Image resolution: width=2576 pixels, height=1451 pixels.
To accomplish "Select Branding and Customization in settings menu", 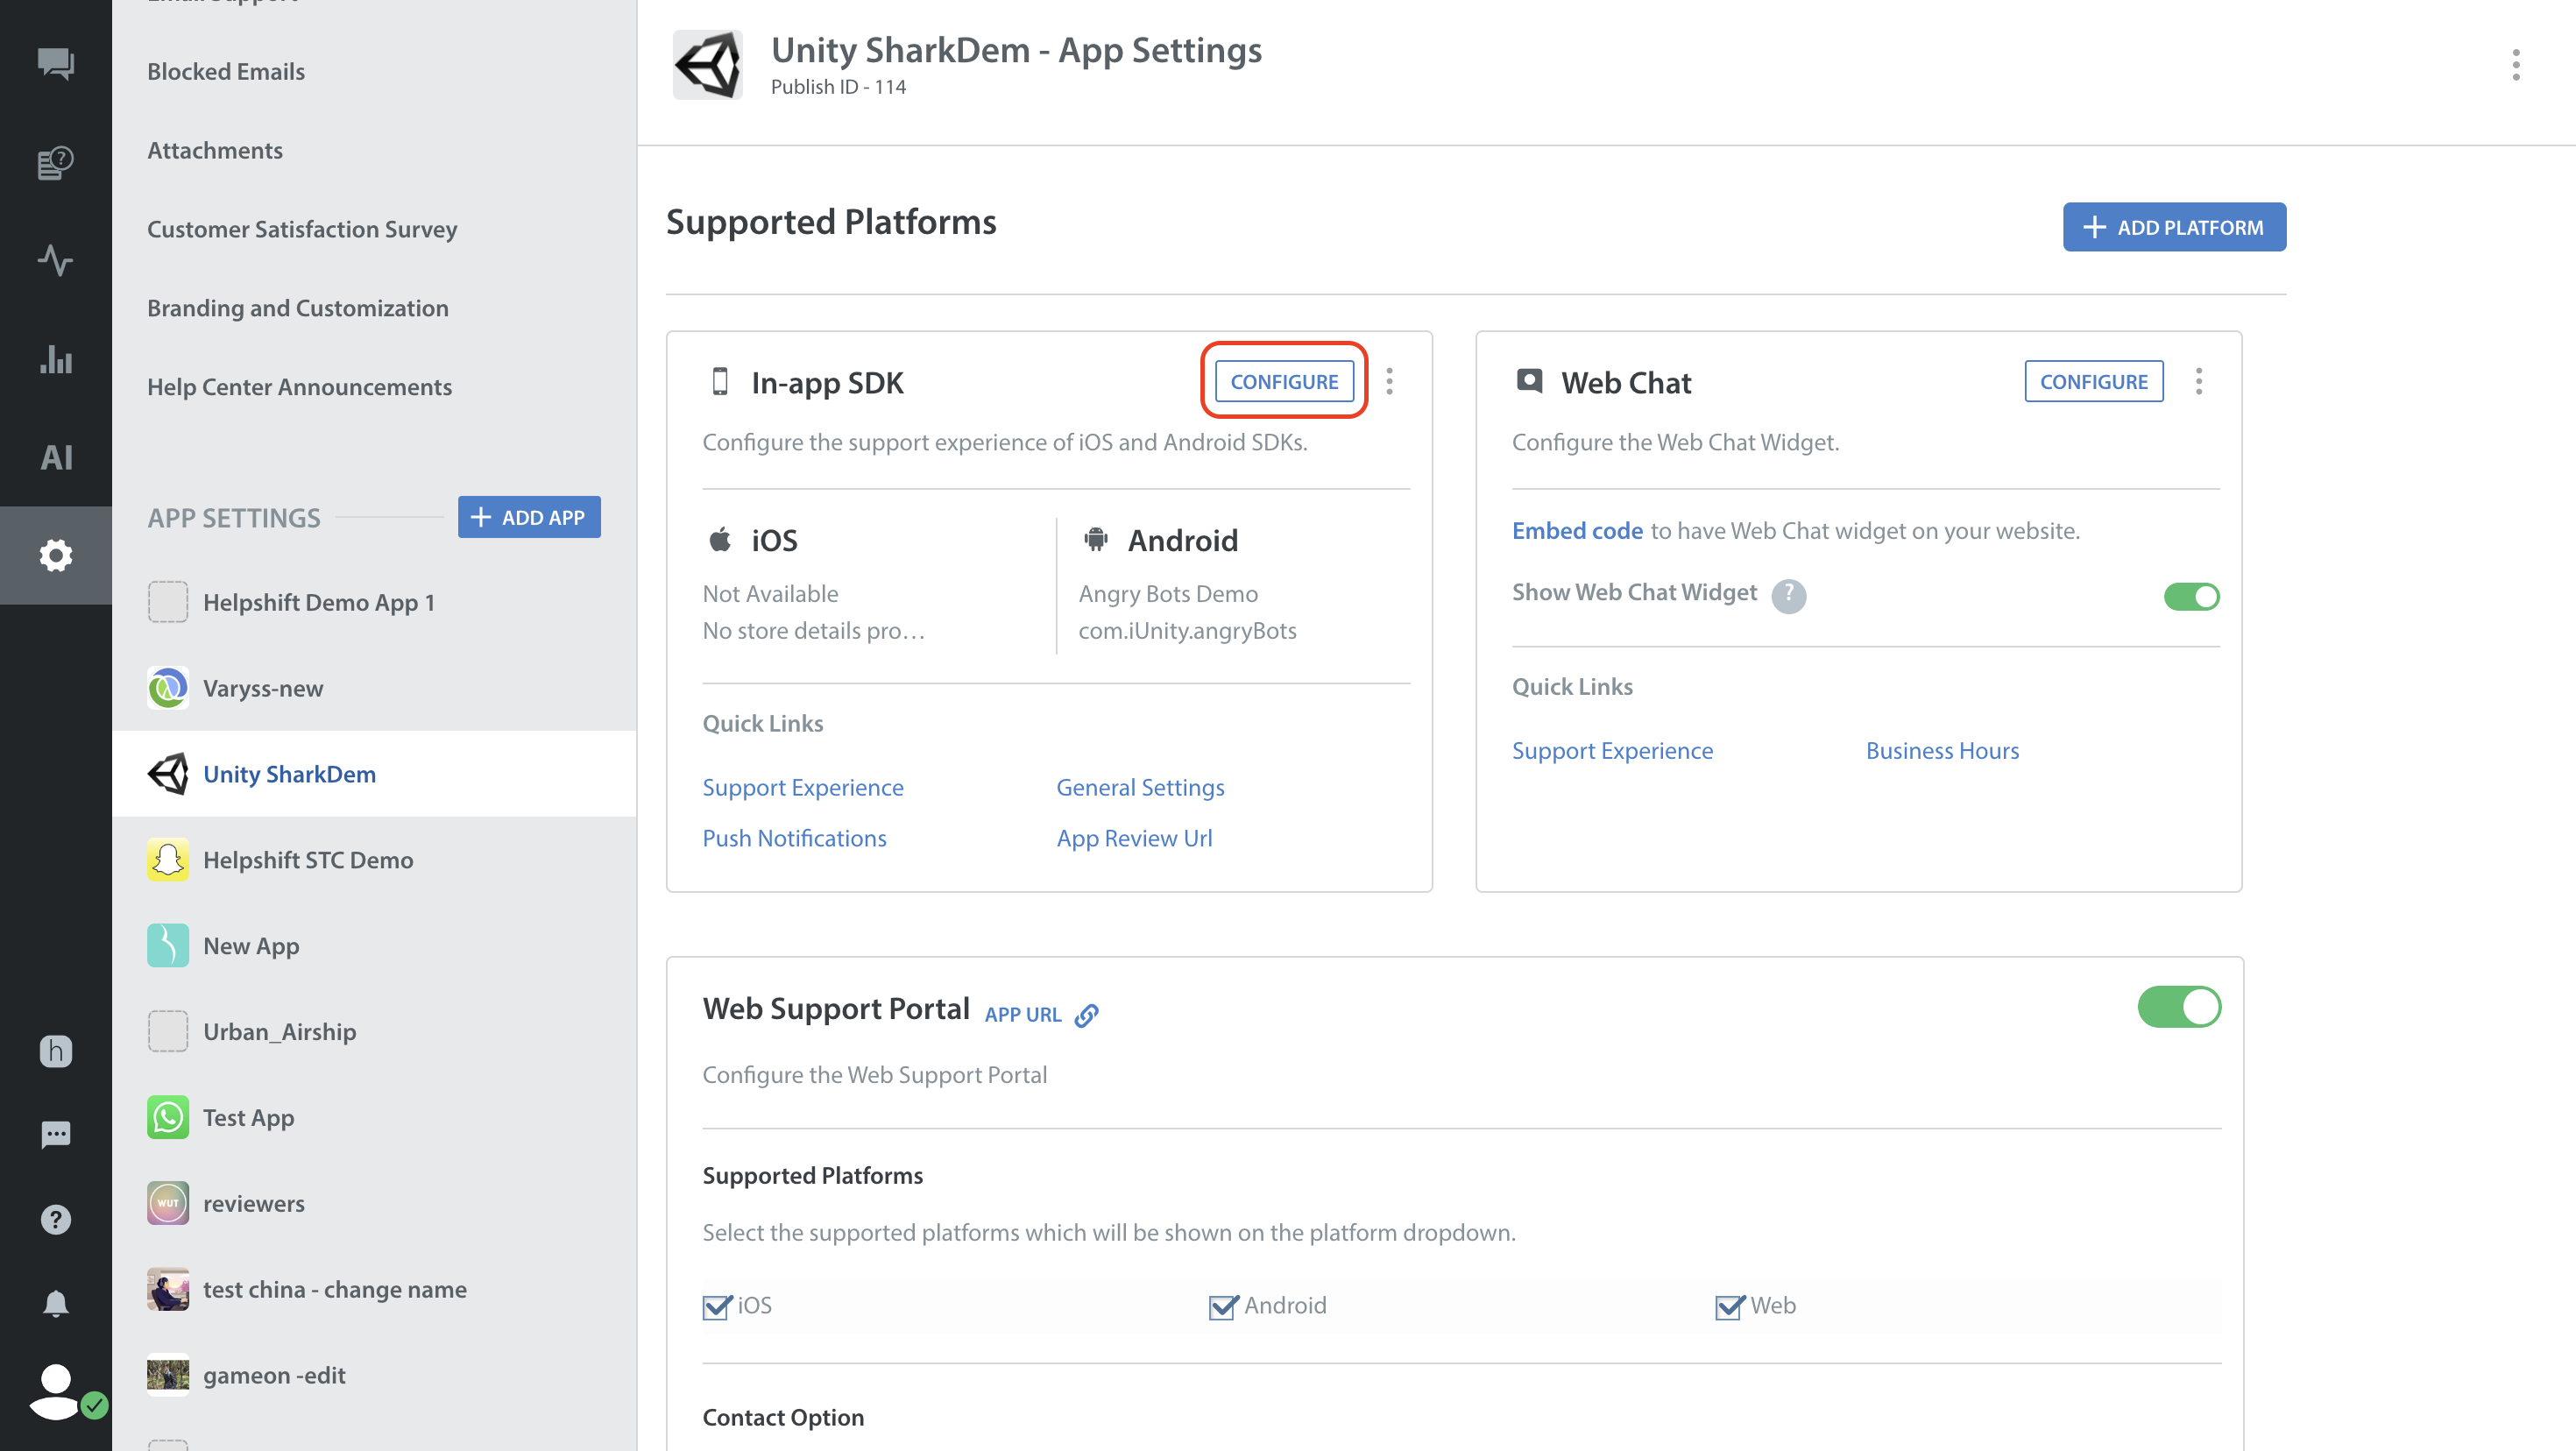I will point(297,308).
